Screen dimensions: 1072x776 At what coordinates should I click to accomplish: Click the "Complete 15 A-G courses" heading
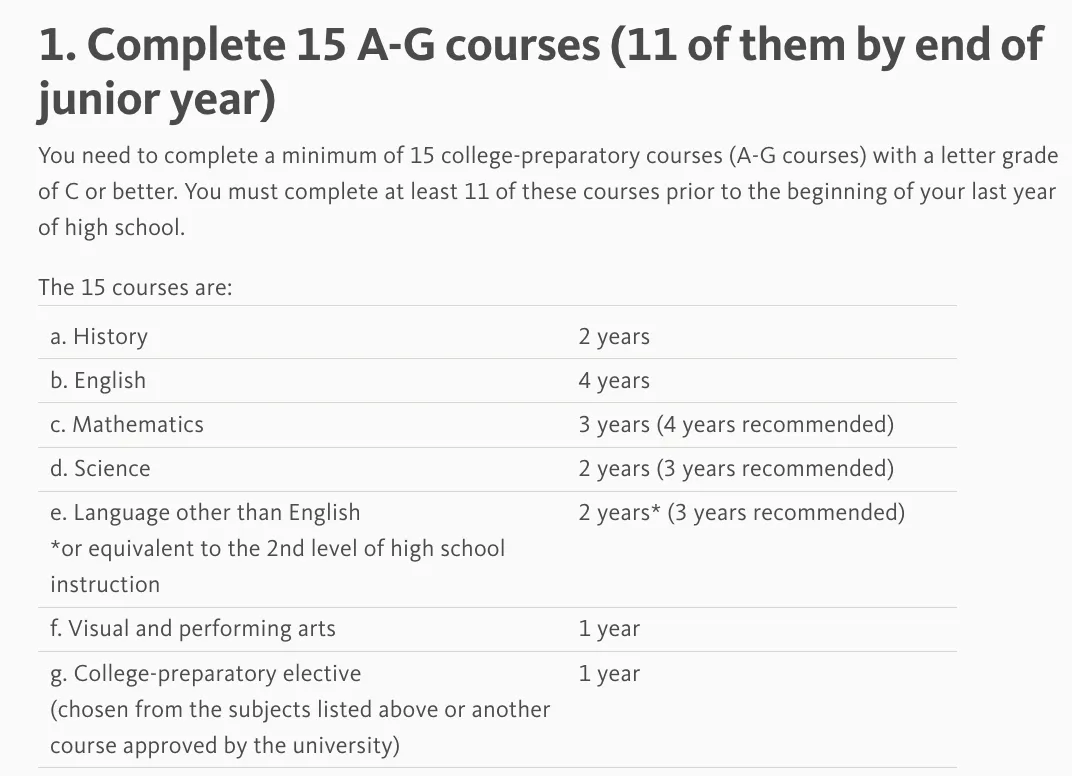point(540,46)
